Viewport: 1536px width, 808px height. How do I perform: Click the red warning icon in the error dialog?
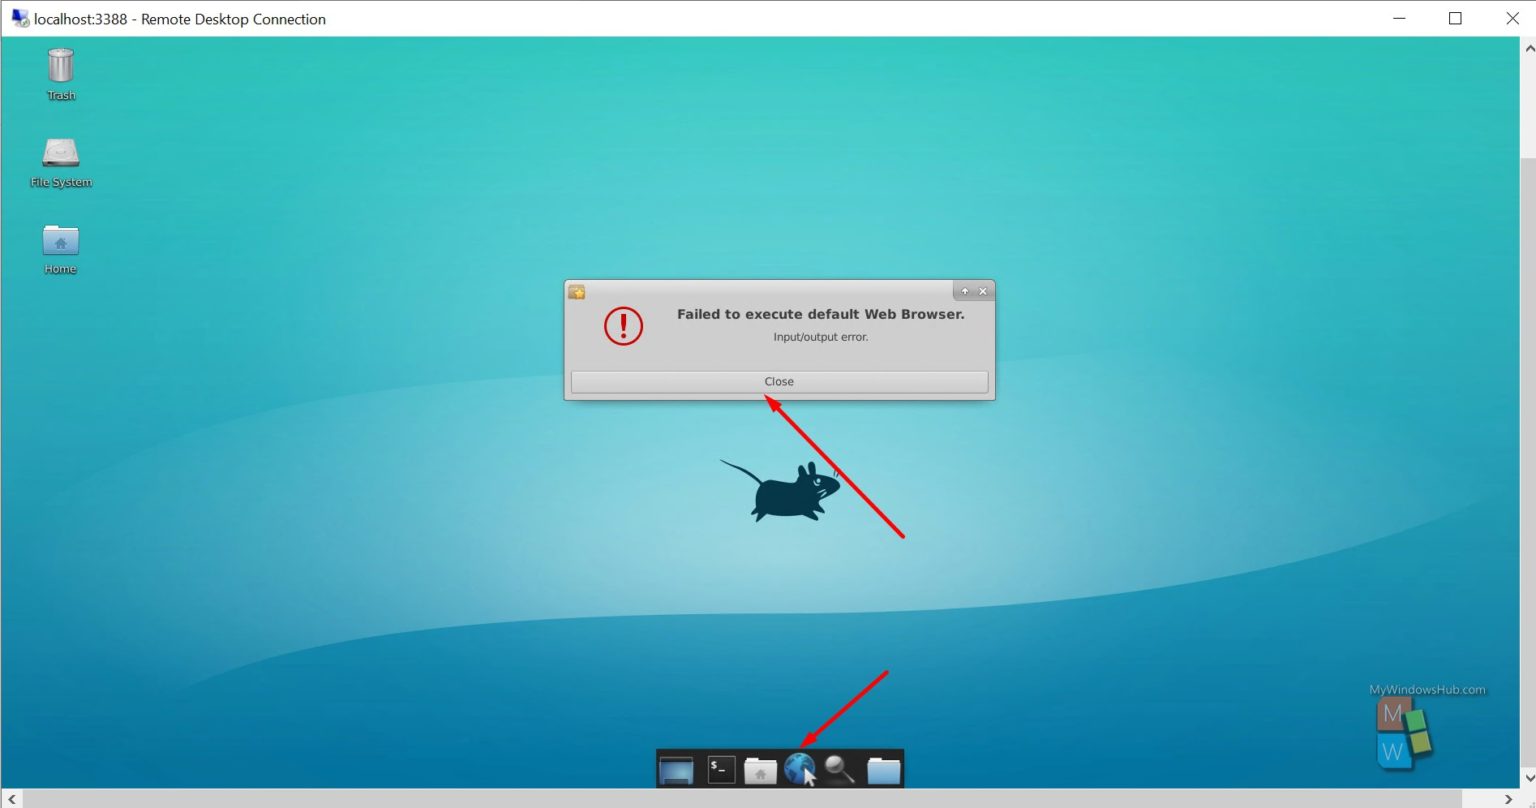[622, 325]
